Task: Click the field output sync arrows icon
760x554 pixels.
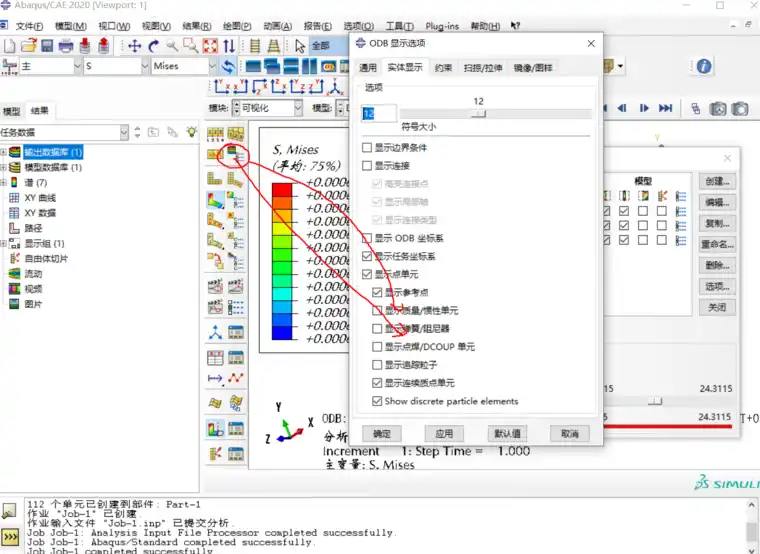Action: click(x=228, y=66)
